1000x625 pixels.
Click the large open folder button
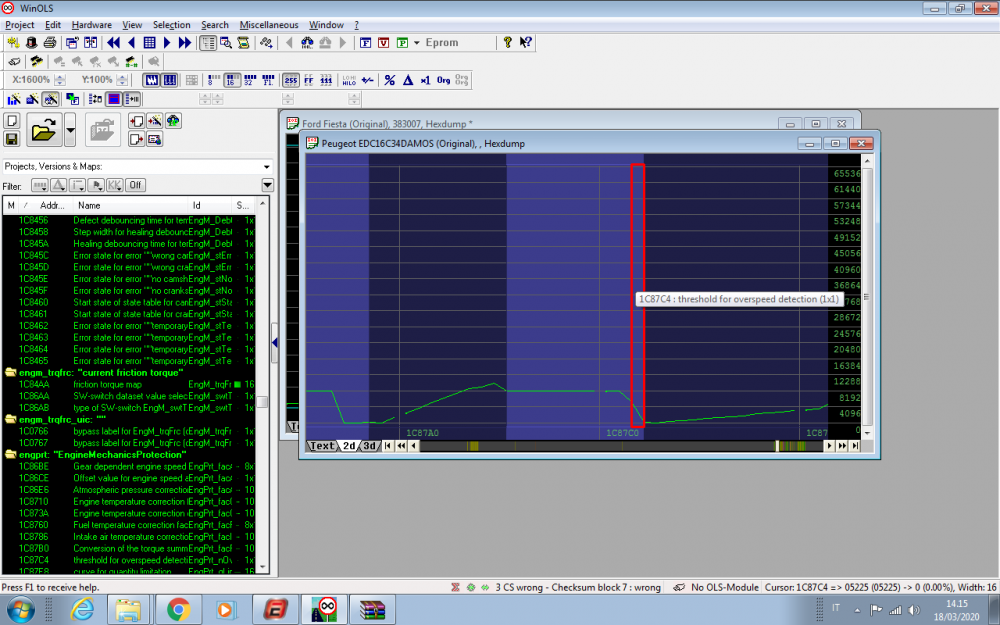coord(44,130)
